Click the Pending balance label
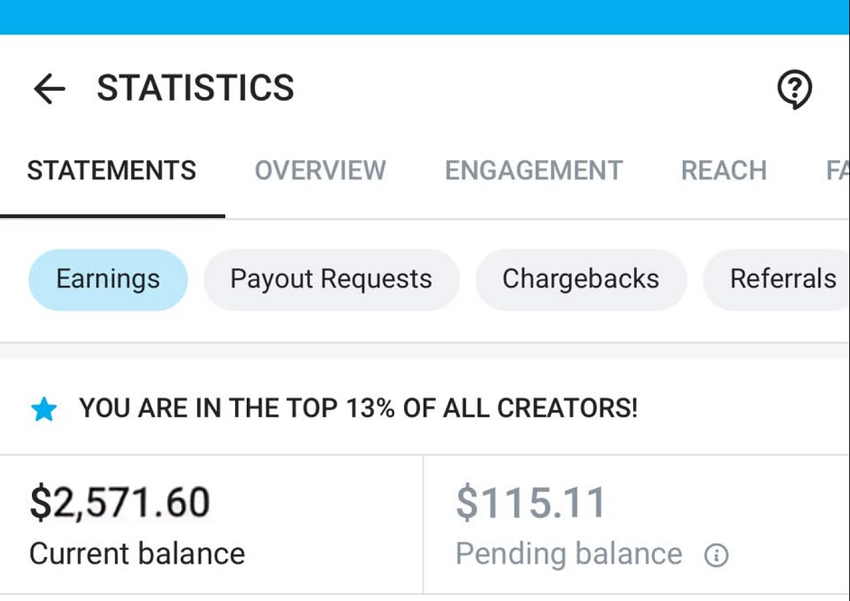850x601 pixels. tap(568, 554)
